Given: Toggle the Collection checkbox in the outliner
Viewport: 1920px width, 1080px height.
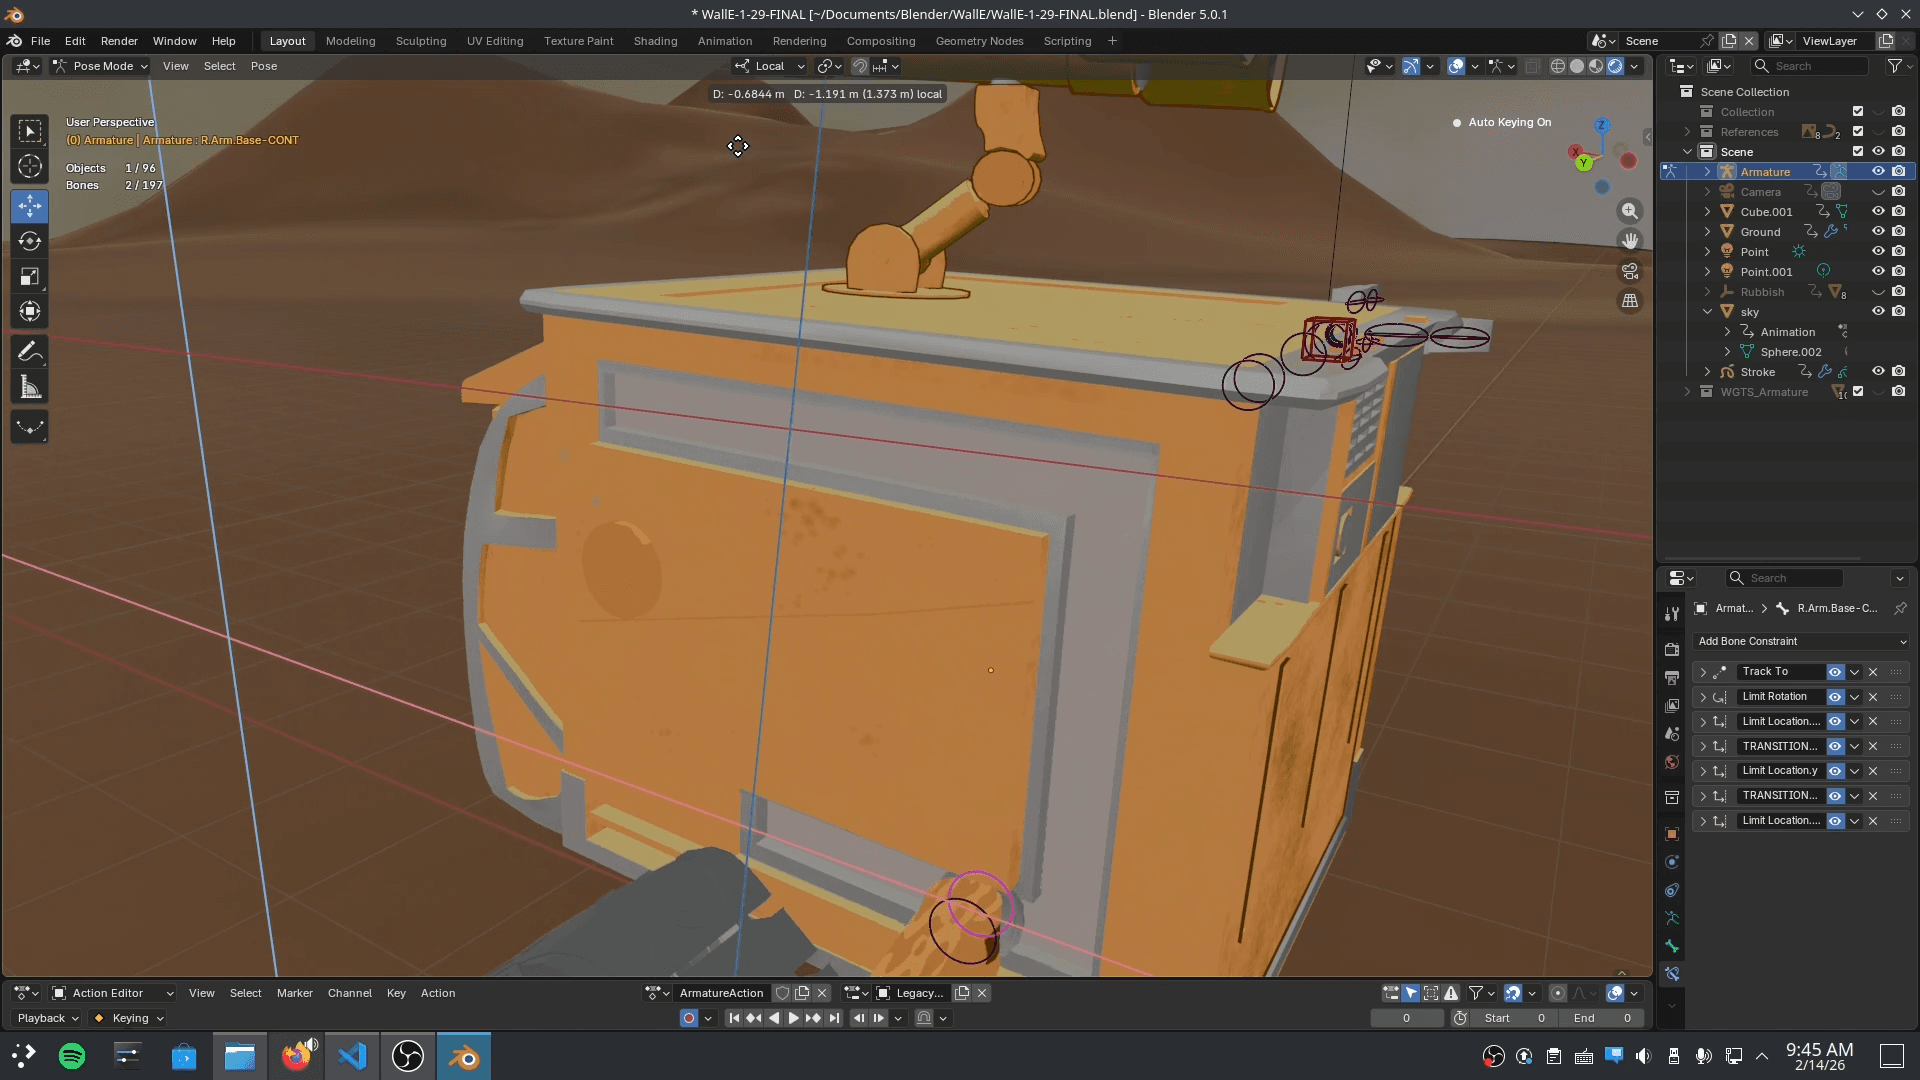Looking at the screenshot, I should [1858, 111].
